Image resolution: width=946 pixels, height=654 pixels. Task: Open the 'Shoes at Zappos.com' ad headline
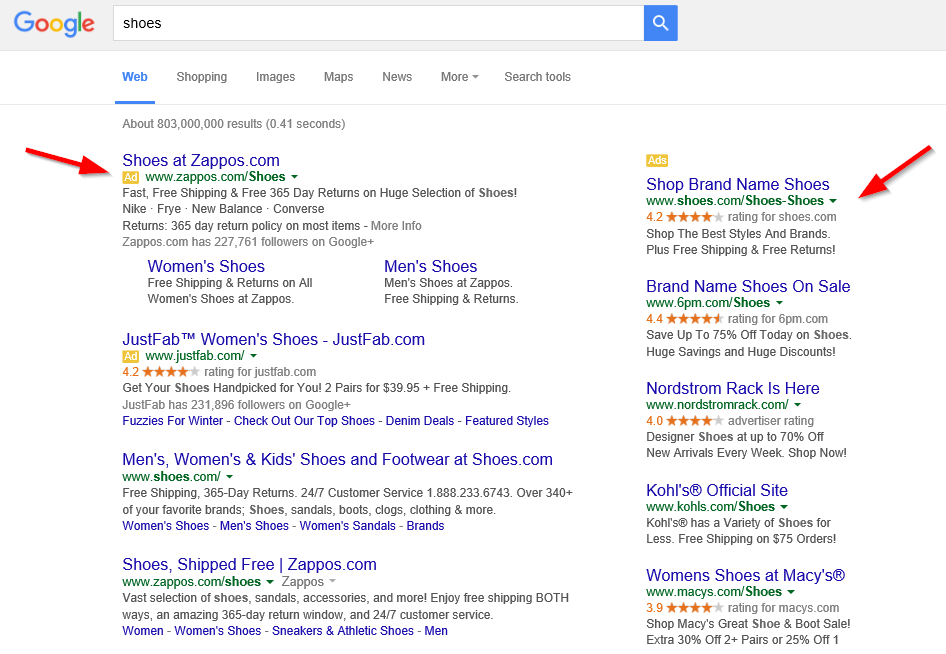click(201, 160)
